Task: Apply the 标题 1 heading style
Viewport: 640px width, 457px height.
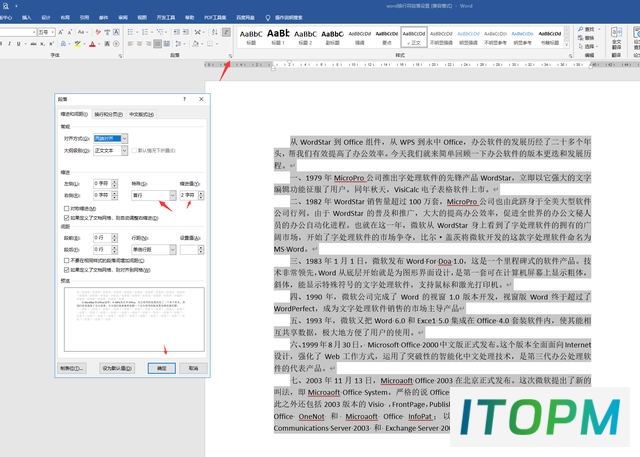Action: [278, 37]
